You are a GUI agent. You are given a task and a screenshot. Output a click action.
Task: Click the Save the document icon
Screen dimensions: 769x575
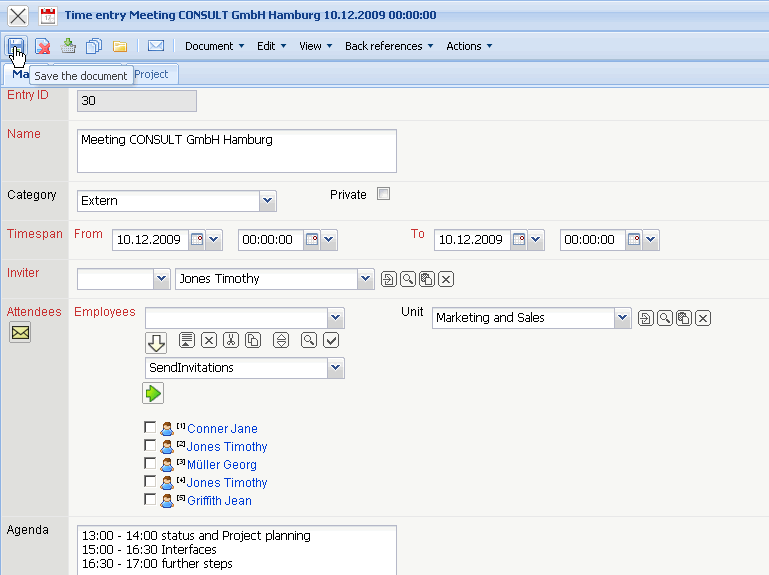17,46
